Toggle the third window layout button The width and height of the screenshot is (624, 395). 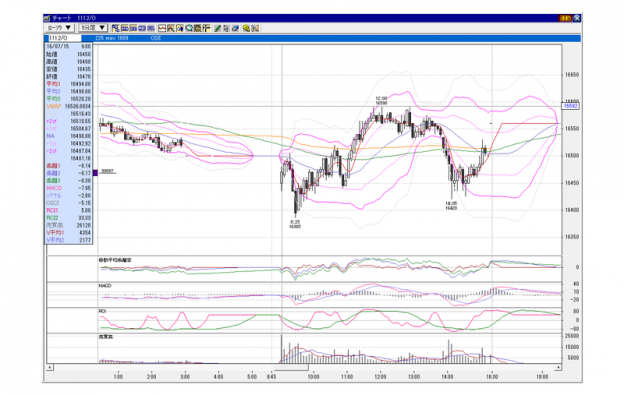coord(133,28)
